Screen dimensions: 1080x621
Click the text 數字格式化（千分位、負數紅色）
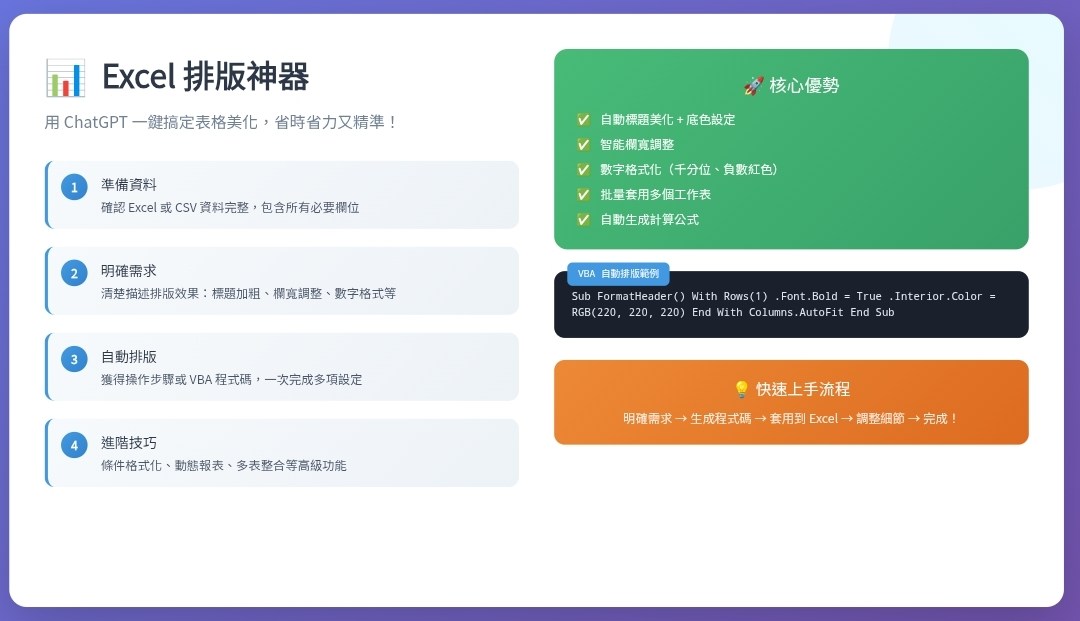click(x=689, y=169)
